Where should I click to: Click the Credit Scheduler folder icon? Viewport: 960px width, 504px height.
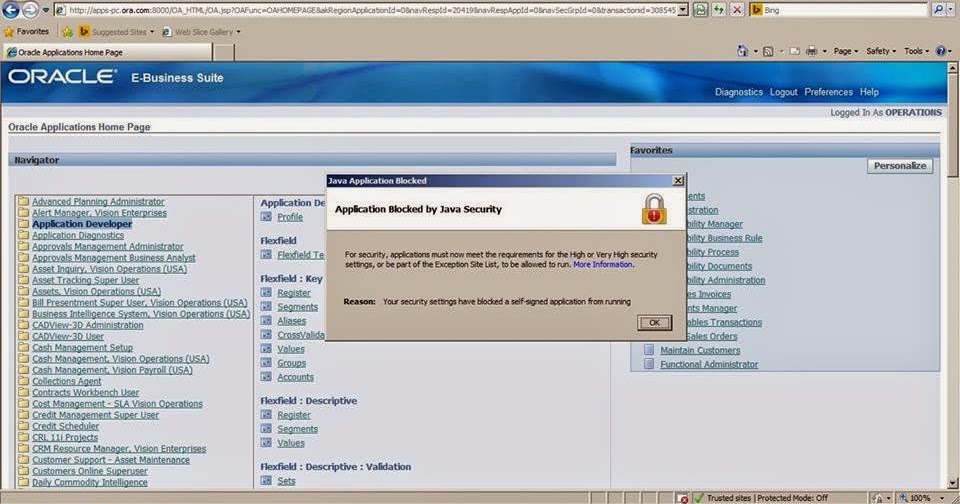coord(24,426)
